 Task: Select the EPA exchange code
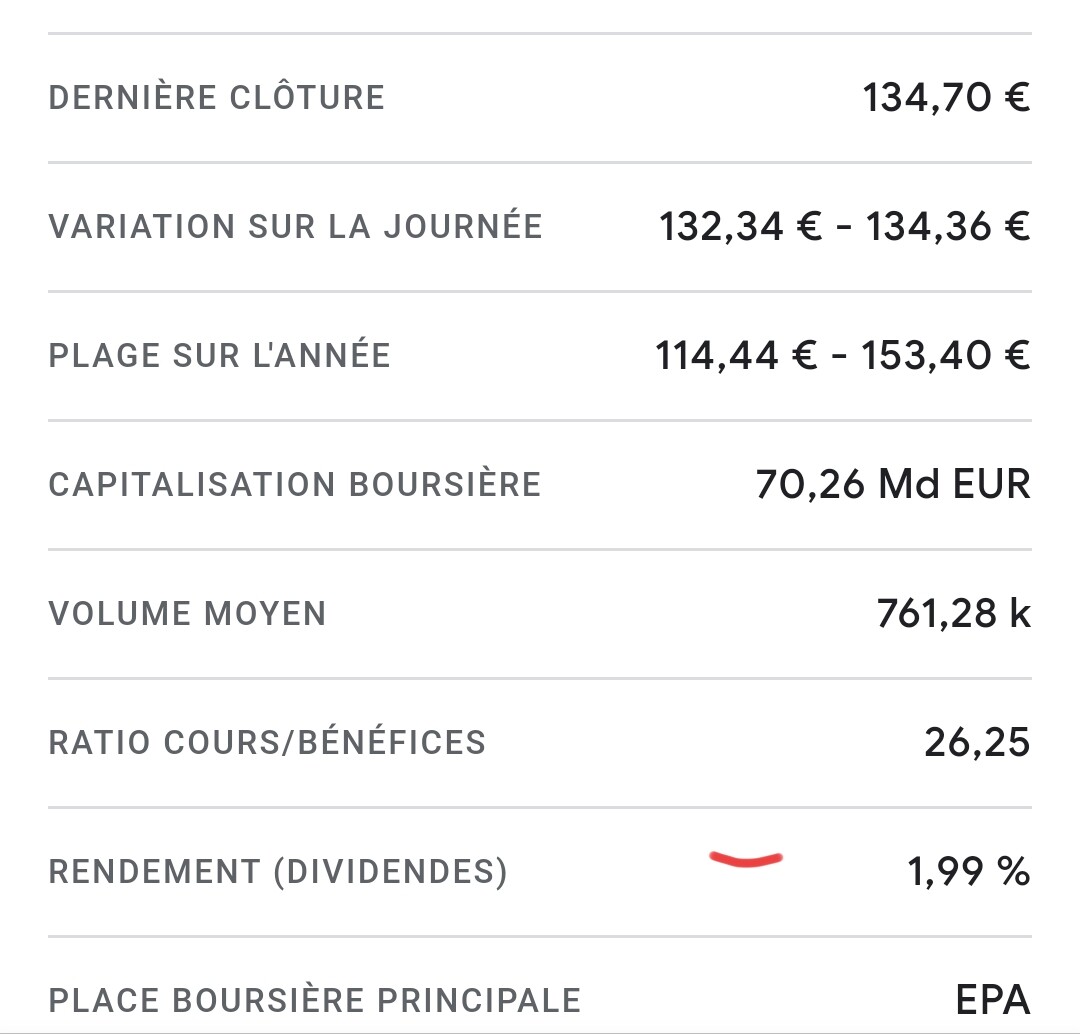(993, 1000)
